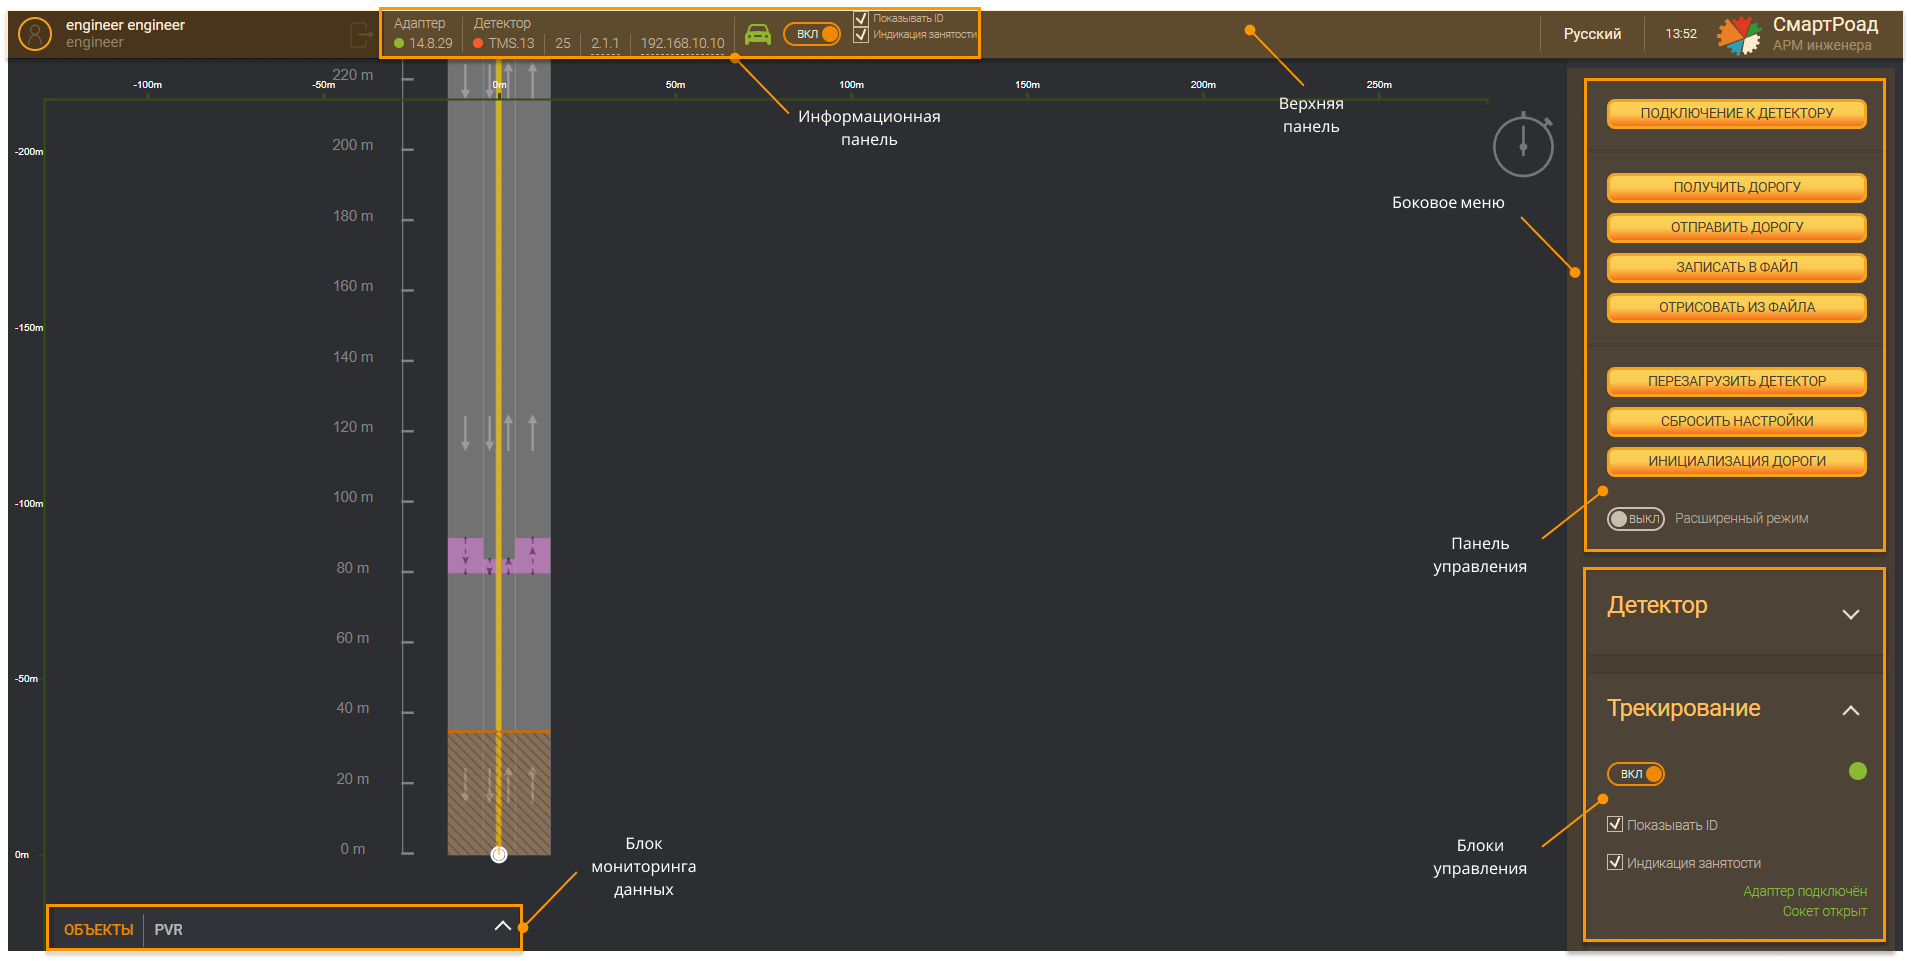The height and width of the screenshot is (961, 1911).
Task: Click the detector model TMS.13
Action: 511,43
